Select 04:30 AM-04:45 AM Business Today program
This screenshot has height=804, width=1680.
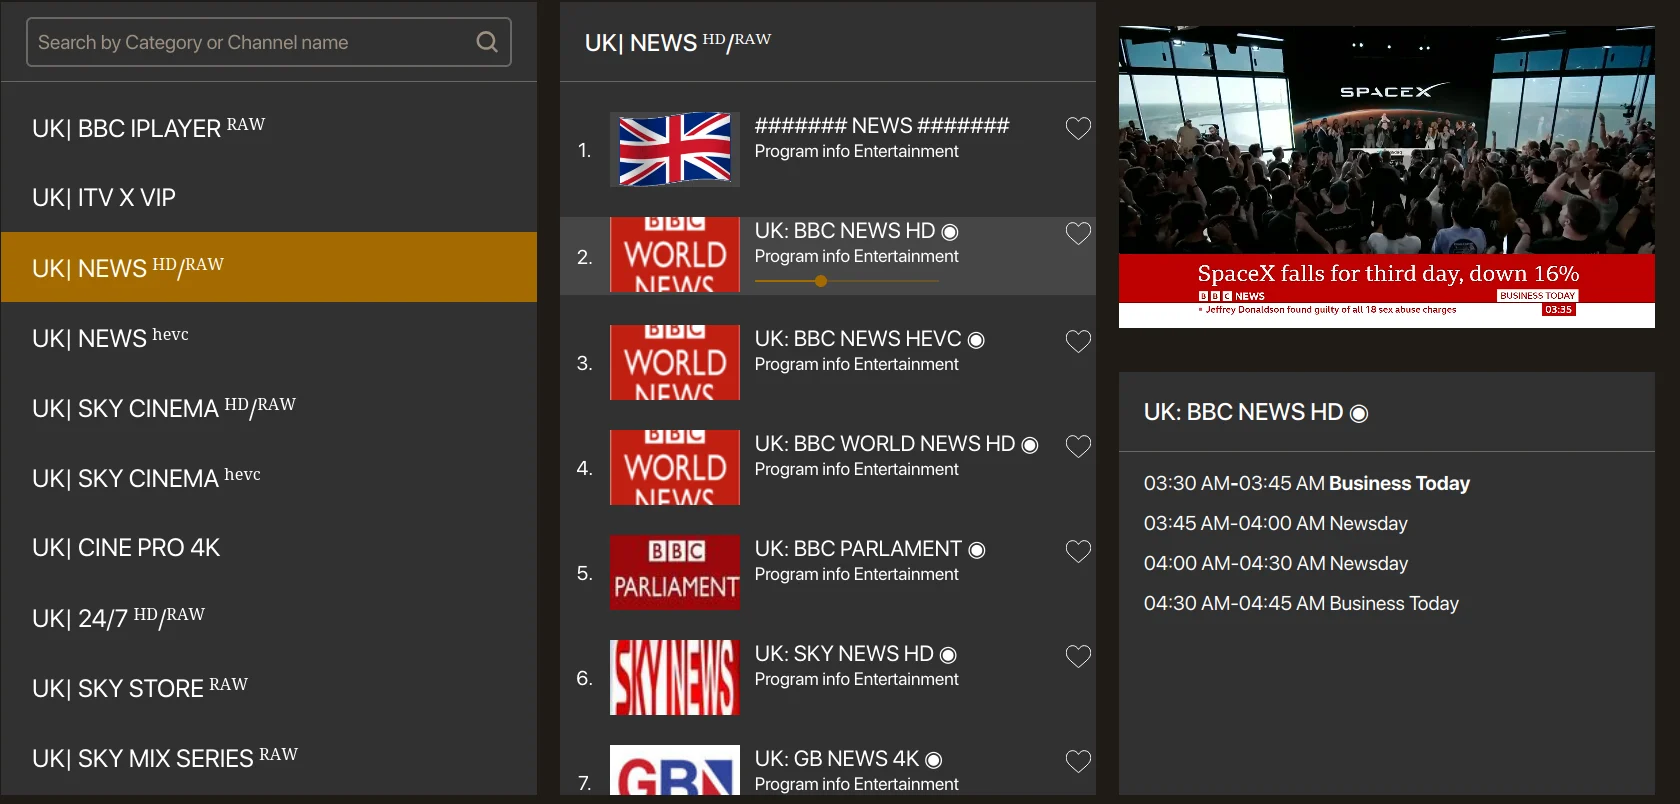click(1301, 604)
